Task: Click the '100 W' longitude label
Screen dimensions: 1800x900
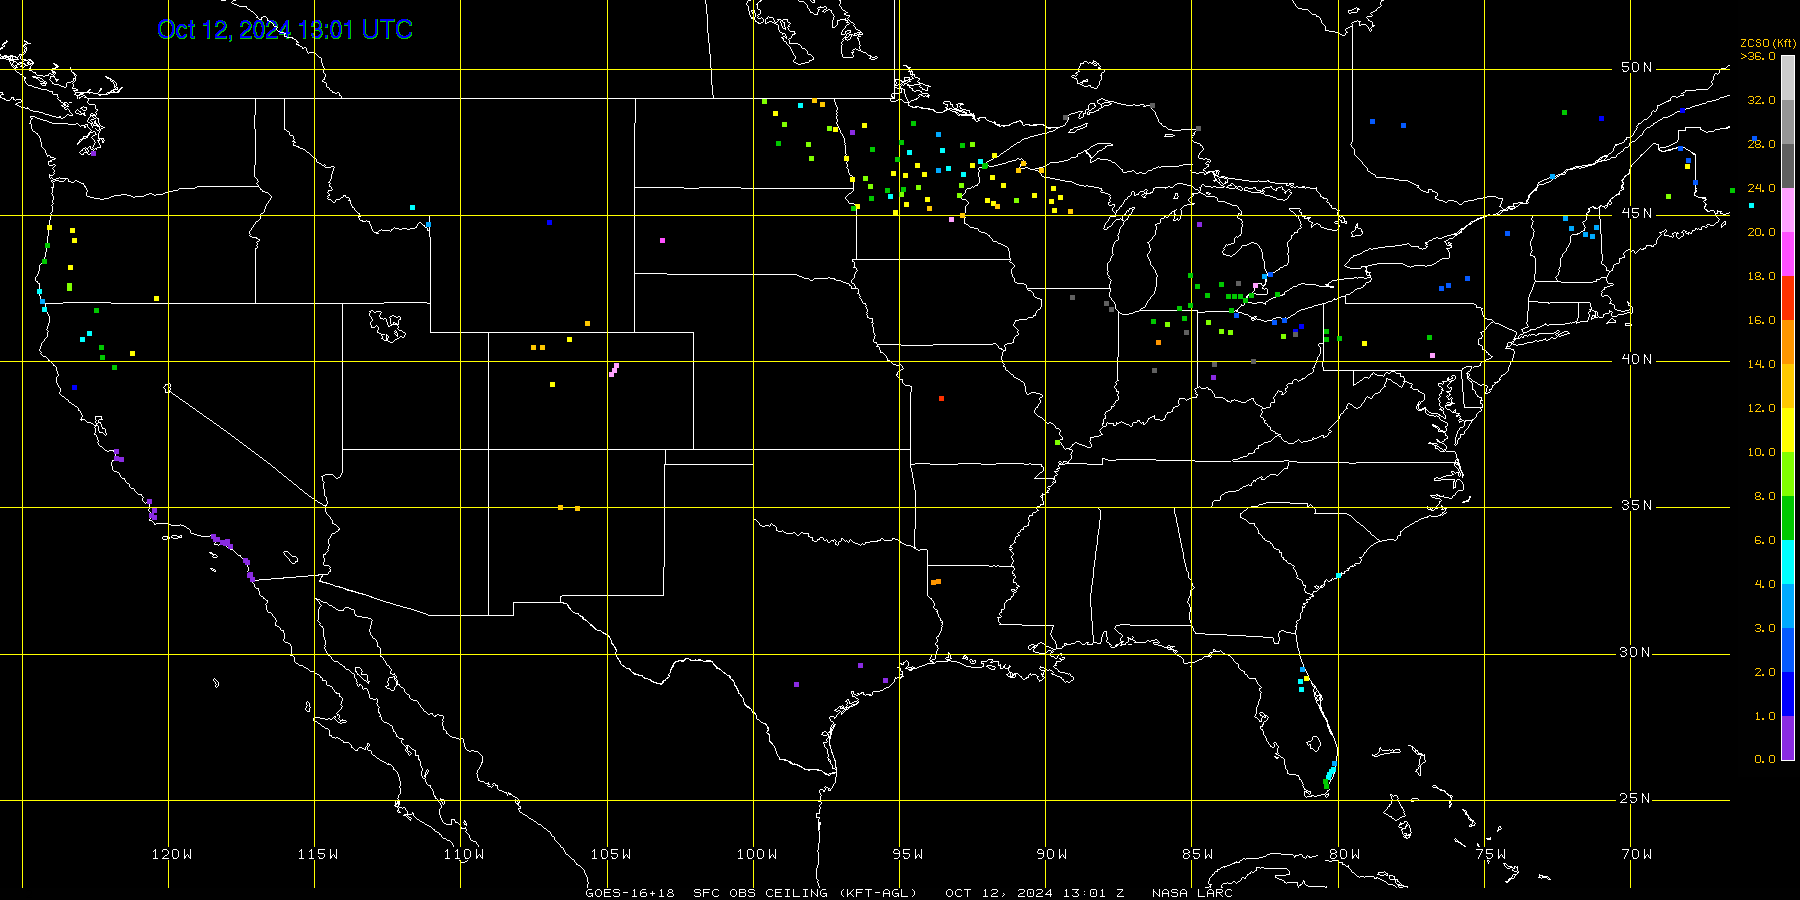Action: [x=757, y=854]
